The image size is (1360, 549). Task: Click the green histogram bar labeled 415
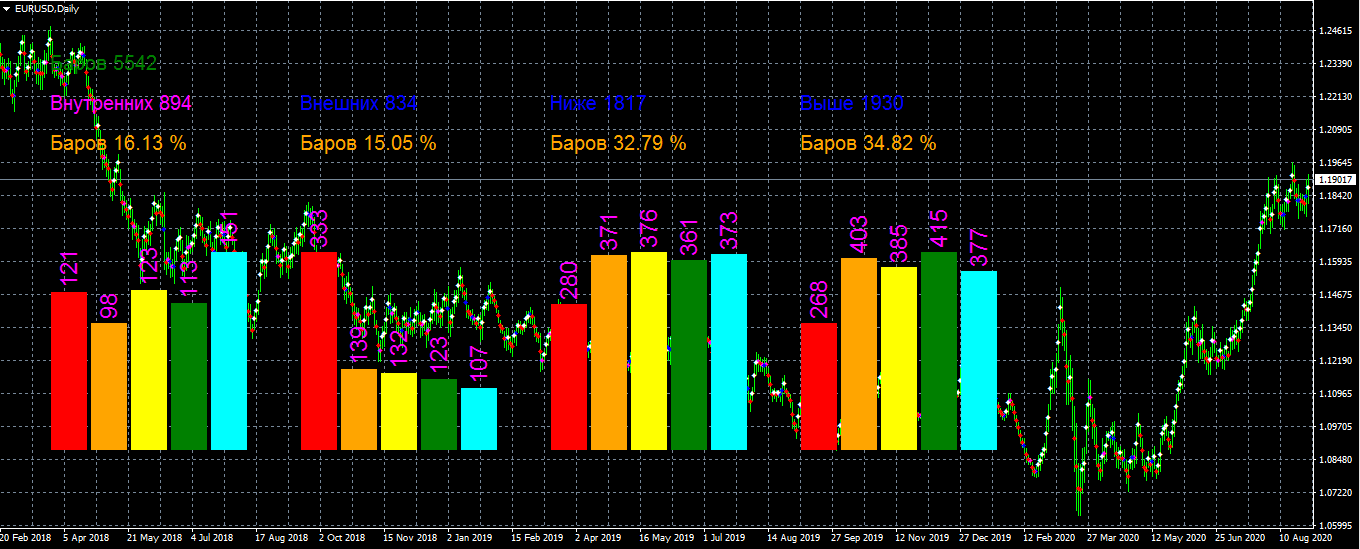(939, 351)
